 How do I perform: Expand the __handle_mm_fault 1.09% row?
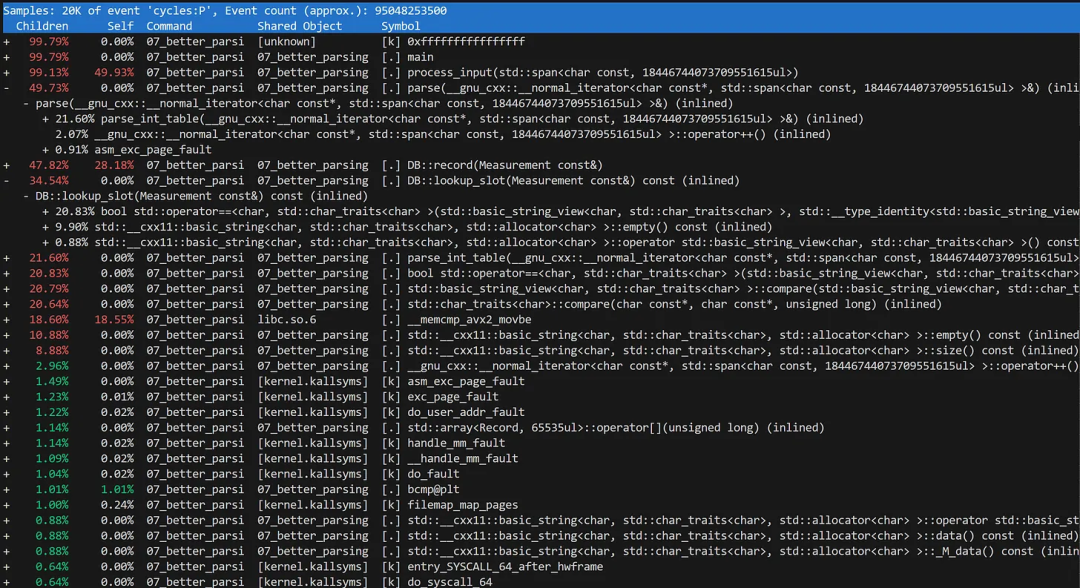[6, 459]
